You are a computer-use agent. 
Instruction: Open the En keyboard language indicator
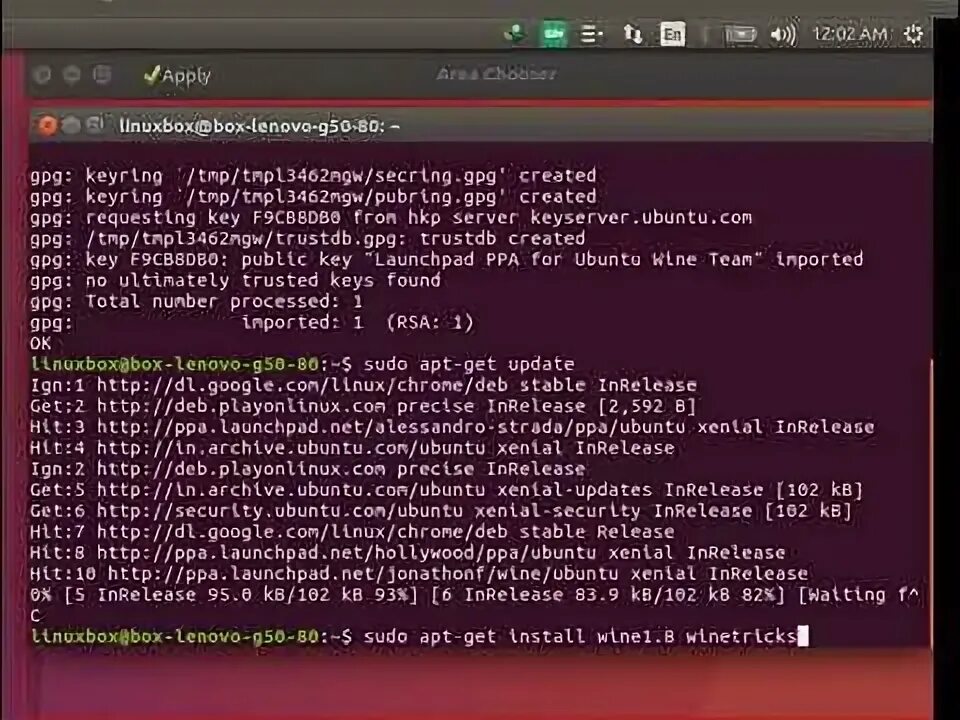(672, 34)
